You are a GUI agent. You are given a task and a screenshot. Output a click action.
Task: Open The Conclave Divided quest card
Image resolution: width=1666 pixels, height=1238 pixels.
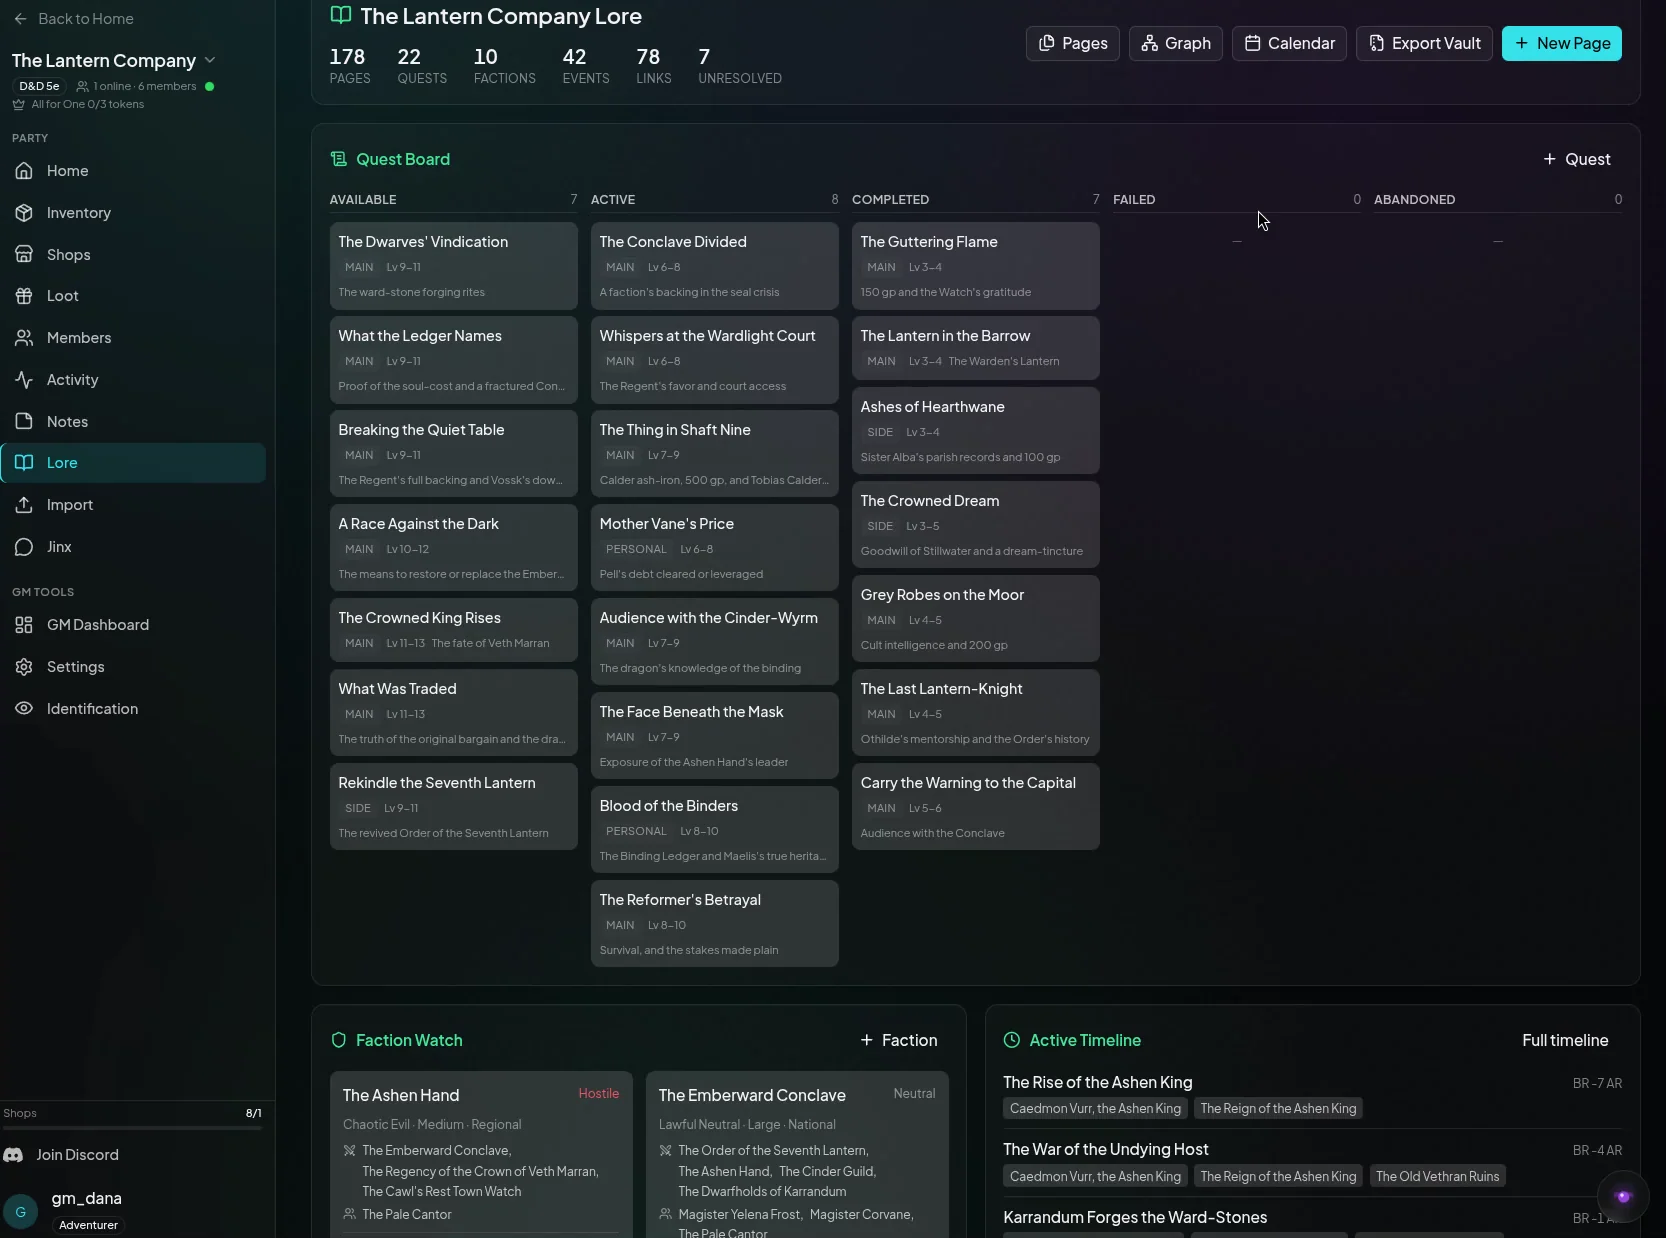pyautogui.click(x=715, y=266)
